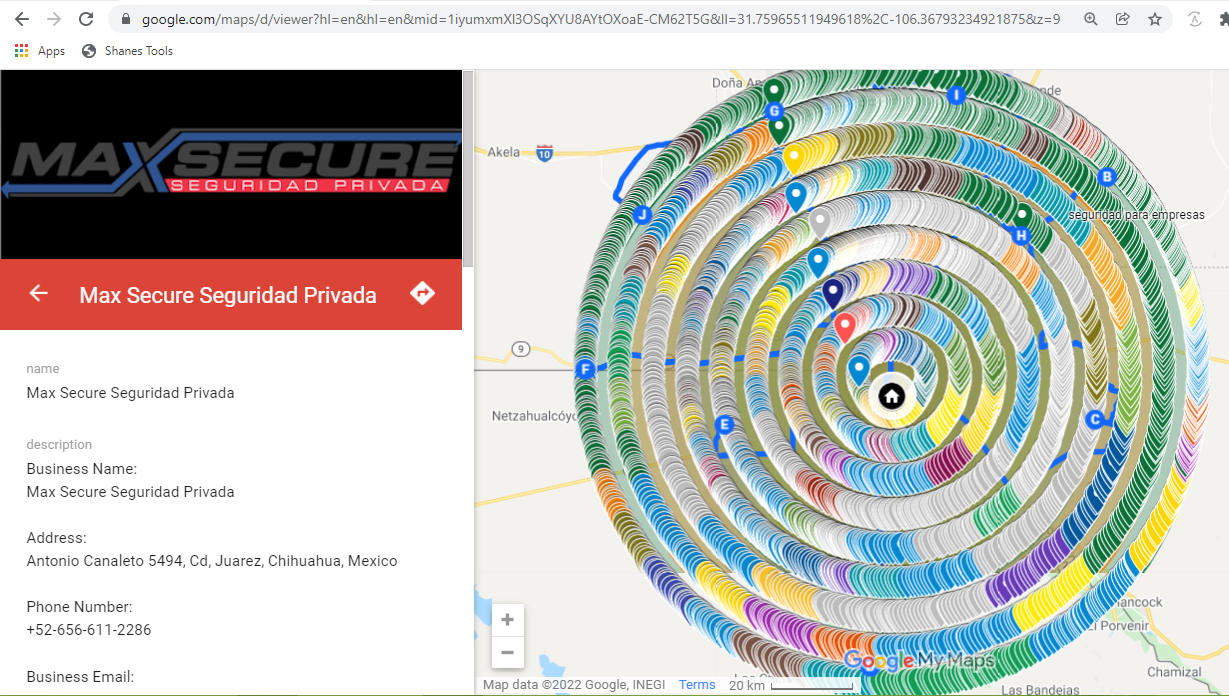Viewport: 1229px width, 696px height.
Task: Zoom out on the map
Action: 507,653
